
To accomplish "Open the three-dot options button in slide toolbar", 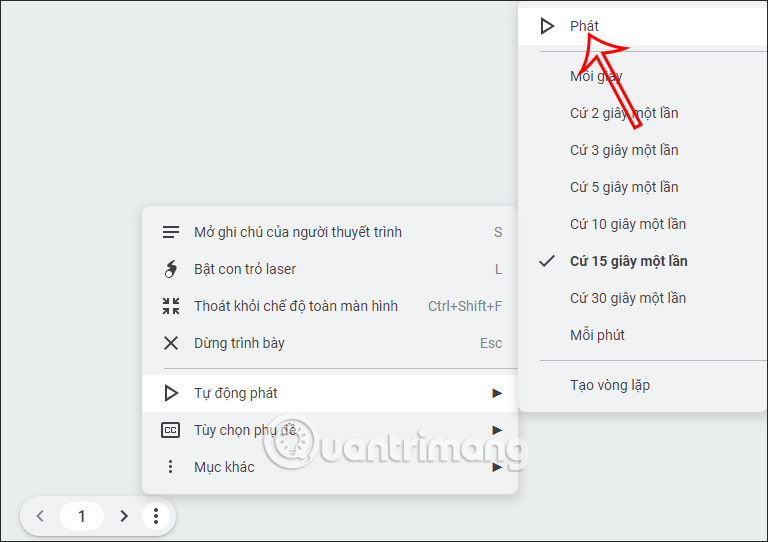I will [156, 516].
